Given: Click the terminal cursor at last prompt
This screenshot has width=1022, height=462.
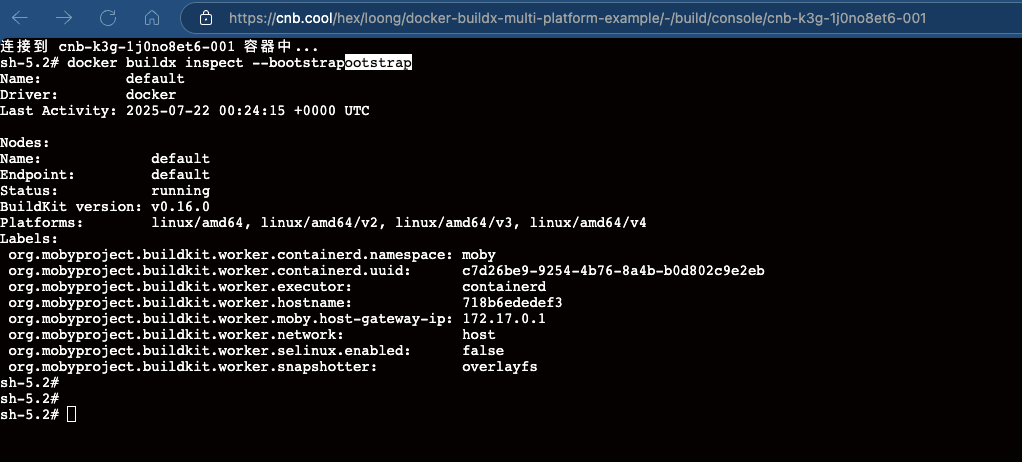Looking at the screenshot, I should [x=71, y=414].
